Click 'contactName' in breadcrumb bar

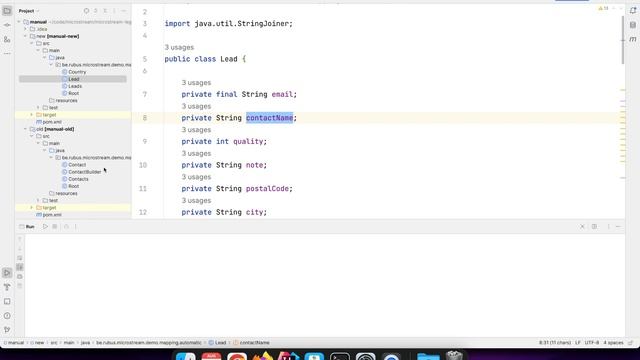[x=251, y=343]
